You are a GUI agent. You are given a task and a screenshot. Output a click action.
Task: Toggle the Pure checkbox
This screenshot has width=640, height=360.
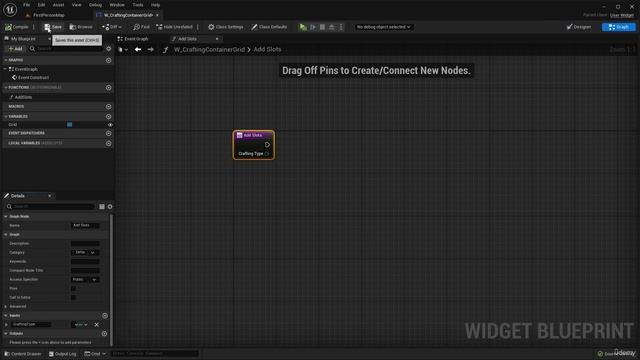(x=73, y=289)
